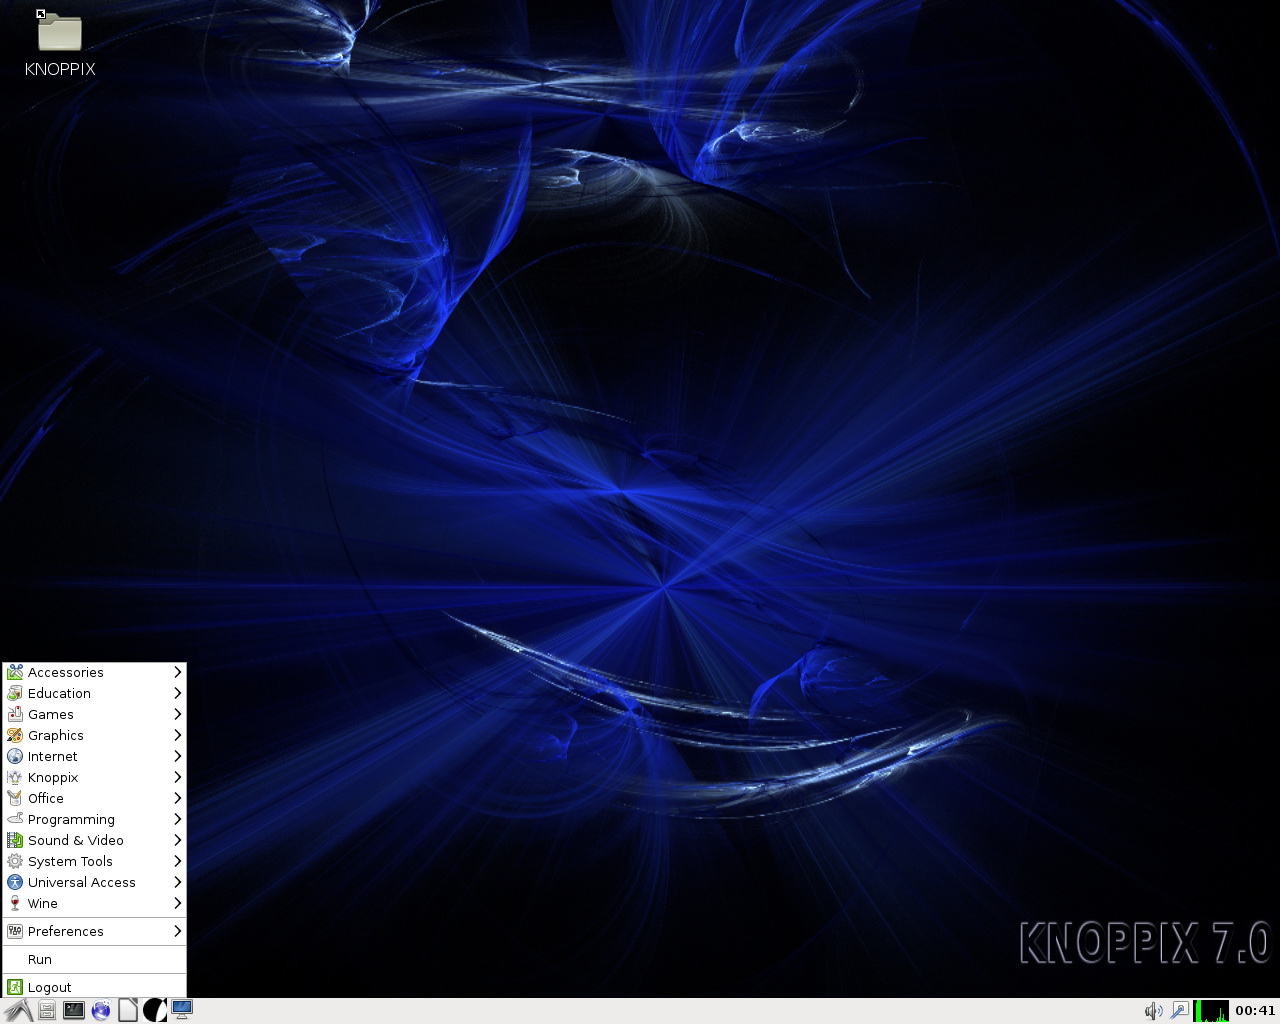Click the black-and-white circle panel icon
The height and width of the screenshot is (1024, 1280).
pyautogui.click(x=155, y=1011)
